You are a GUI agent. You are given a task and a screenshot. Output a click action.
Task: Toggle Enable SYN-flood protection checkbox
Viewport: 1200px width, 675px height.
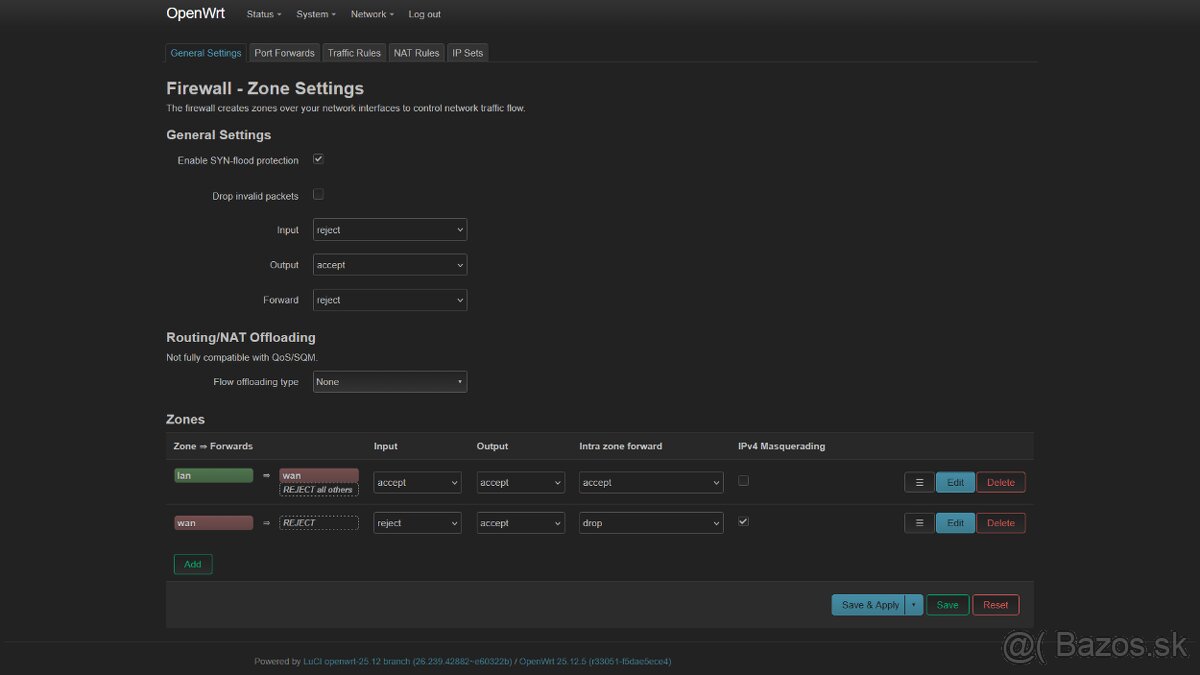[318, 159]
